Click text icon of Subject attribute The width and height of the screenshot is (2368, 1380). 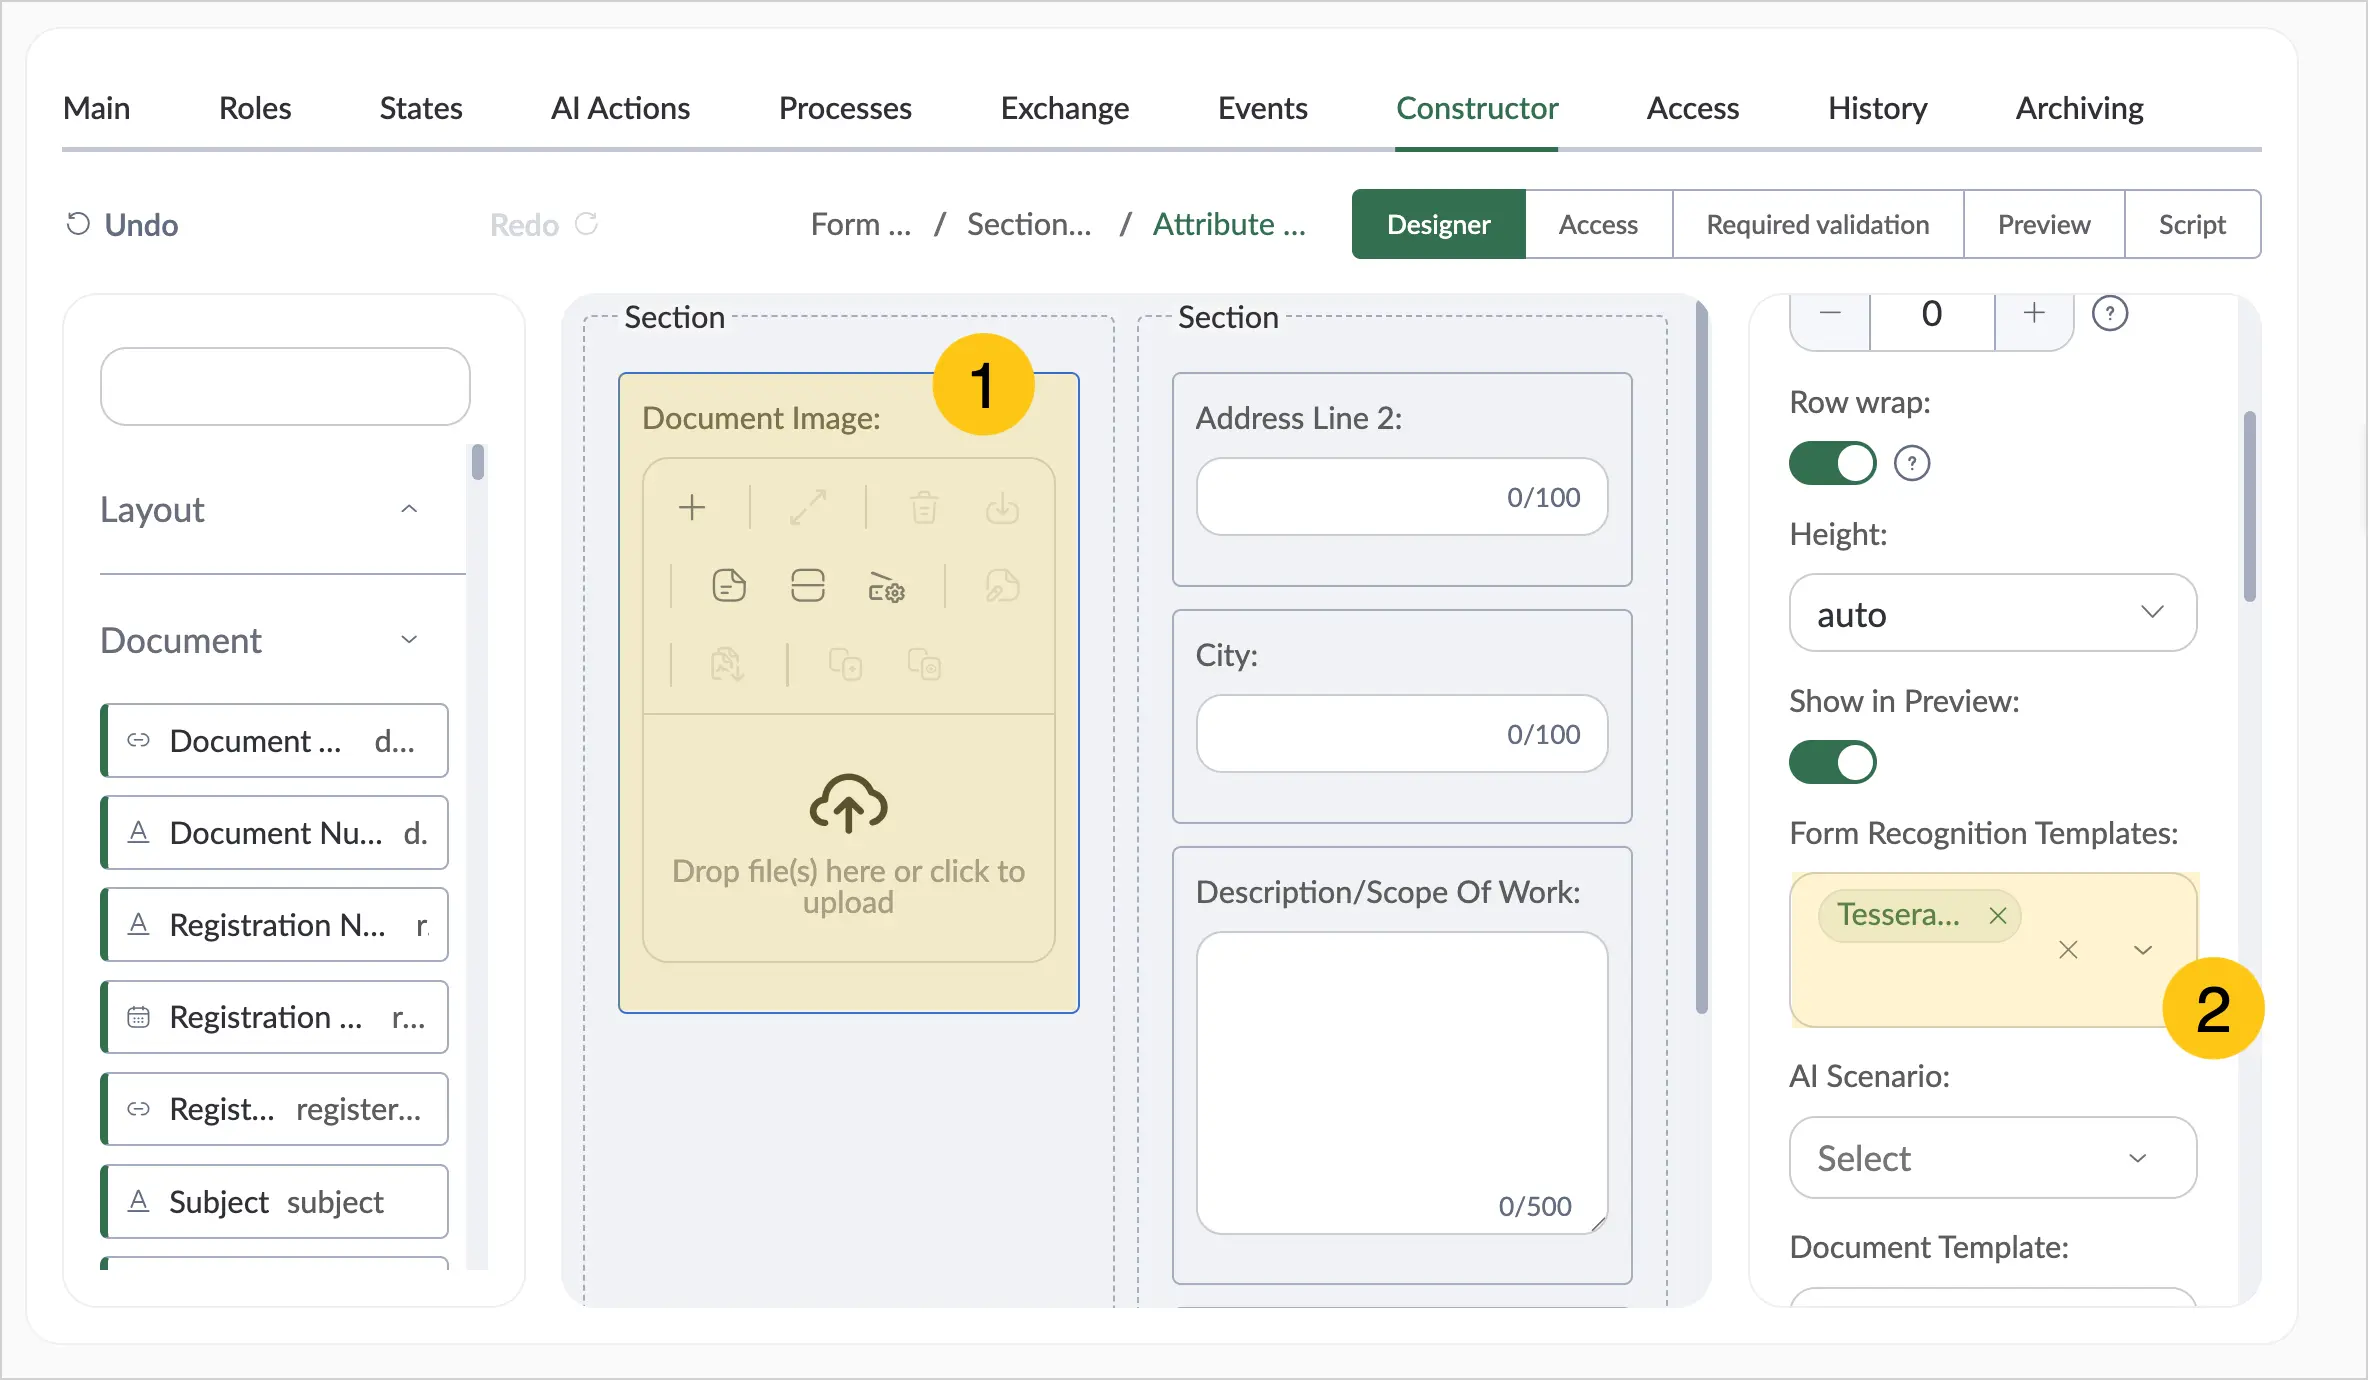(x=139, y=1201)
